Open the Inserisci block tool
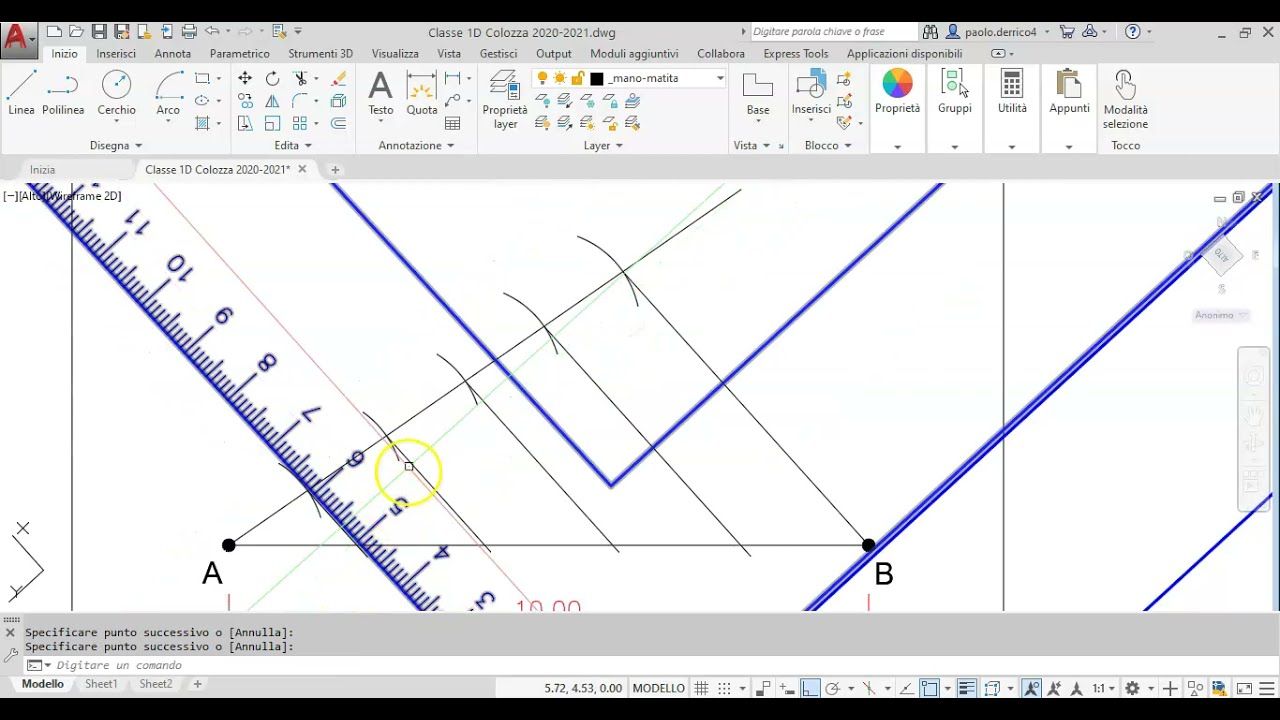1280x720 pixels. (x=811, y=93)
